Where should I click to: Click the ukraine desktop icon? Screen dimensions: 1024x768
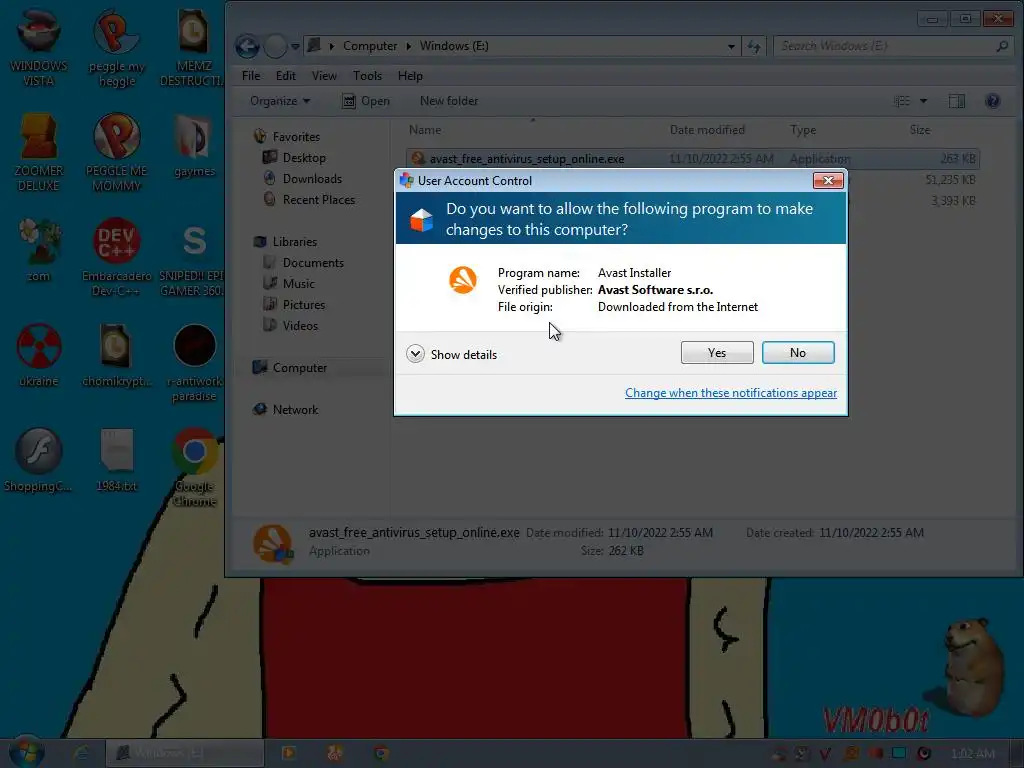coord(39,355)
